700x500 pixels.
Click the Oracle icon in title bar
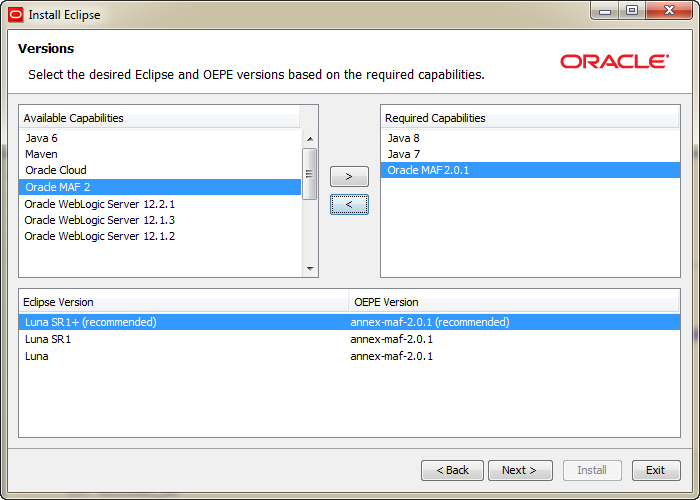click(x=16, y=15)
